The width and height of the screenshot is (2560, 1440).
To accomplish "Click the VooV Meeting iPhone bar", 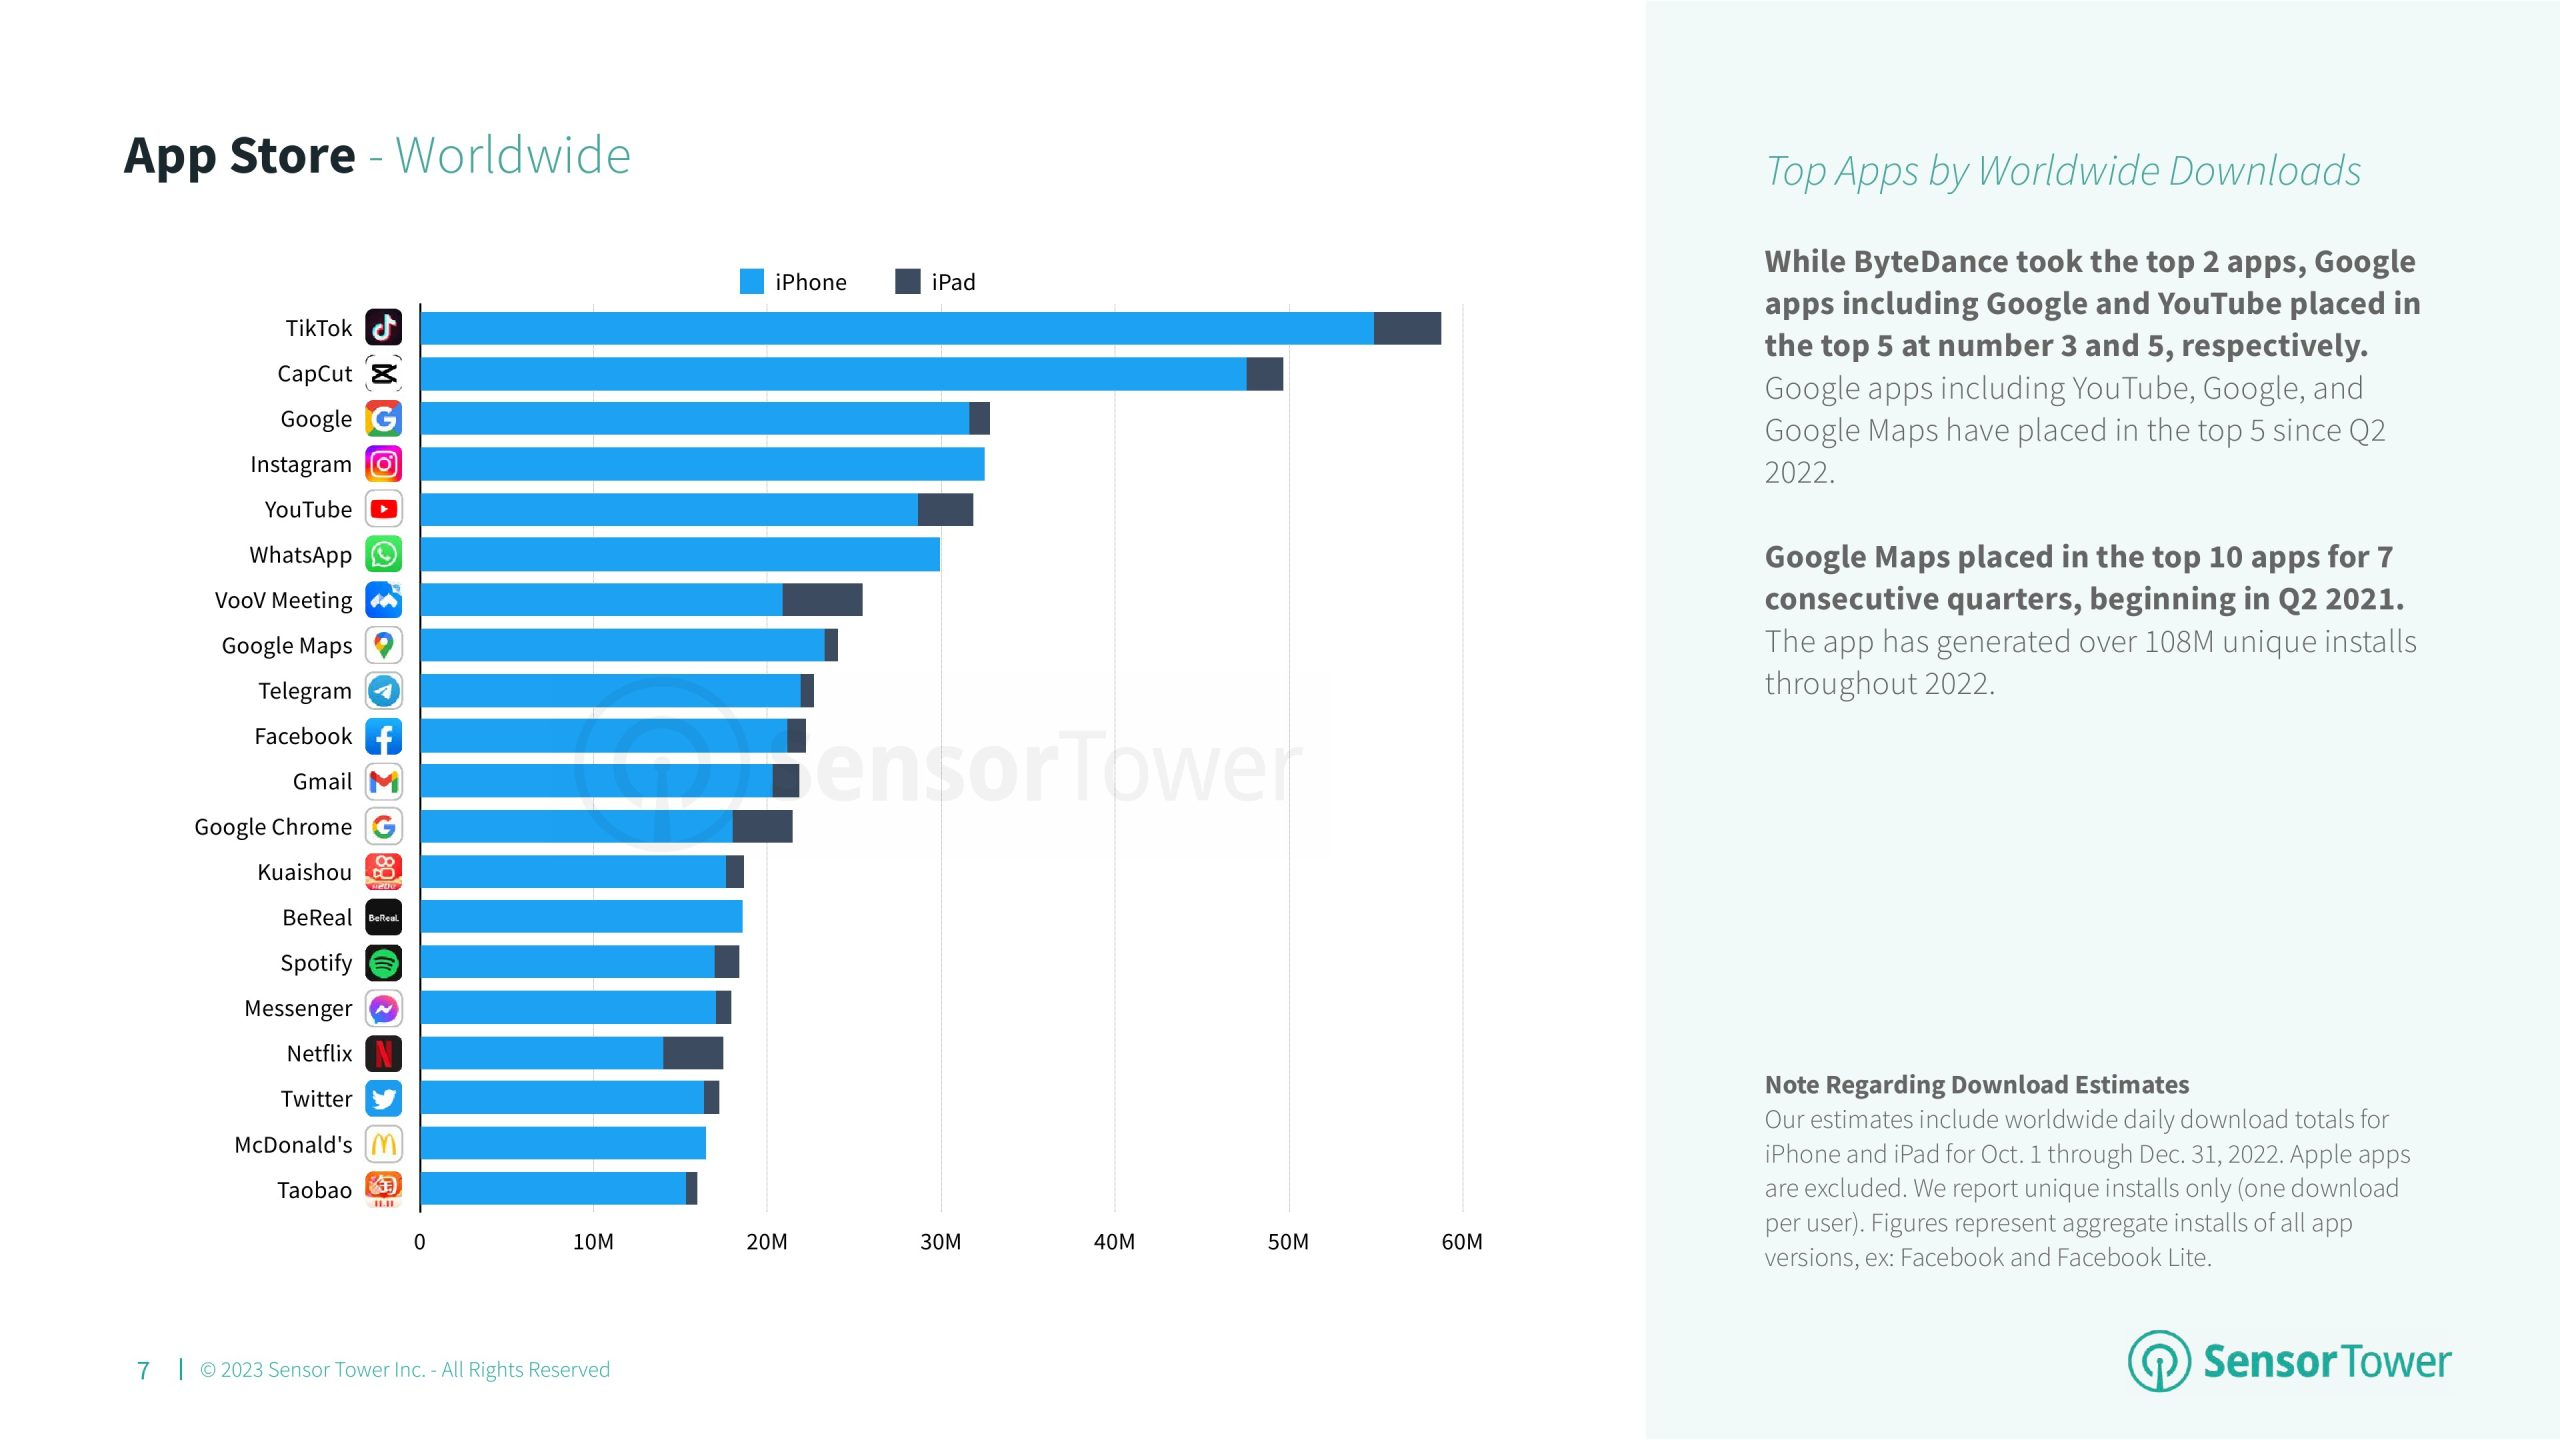I will [601, 600].
